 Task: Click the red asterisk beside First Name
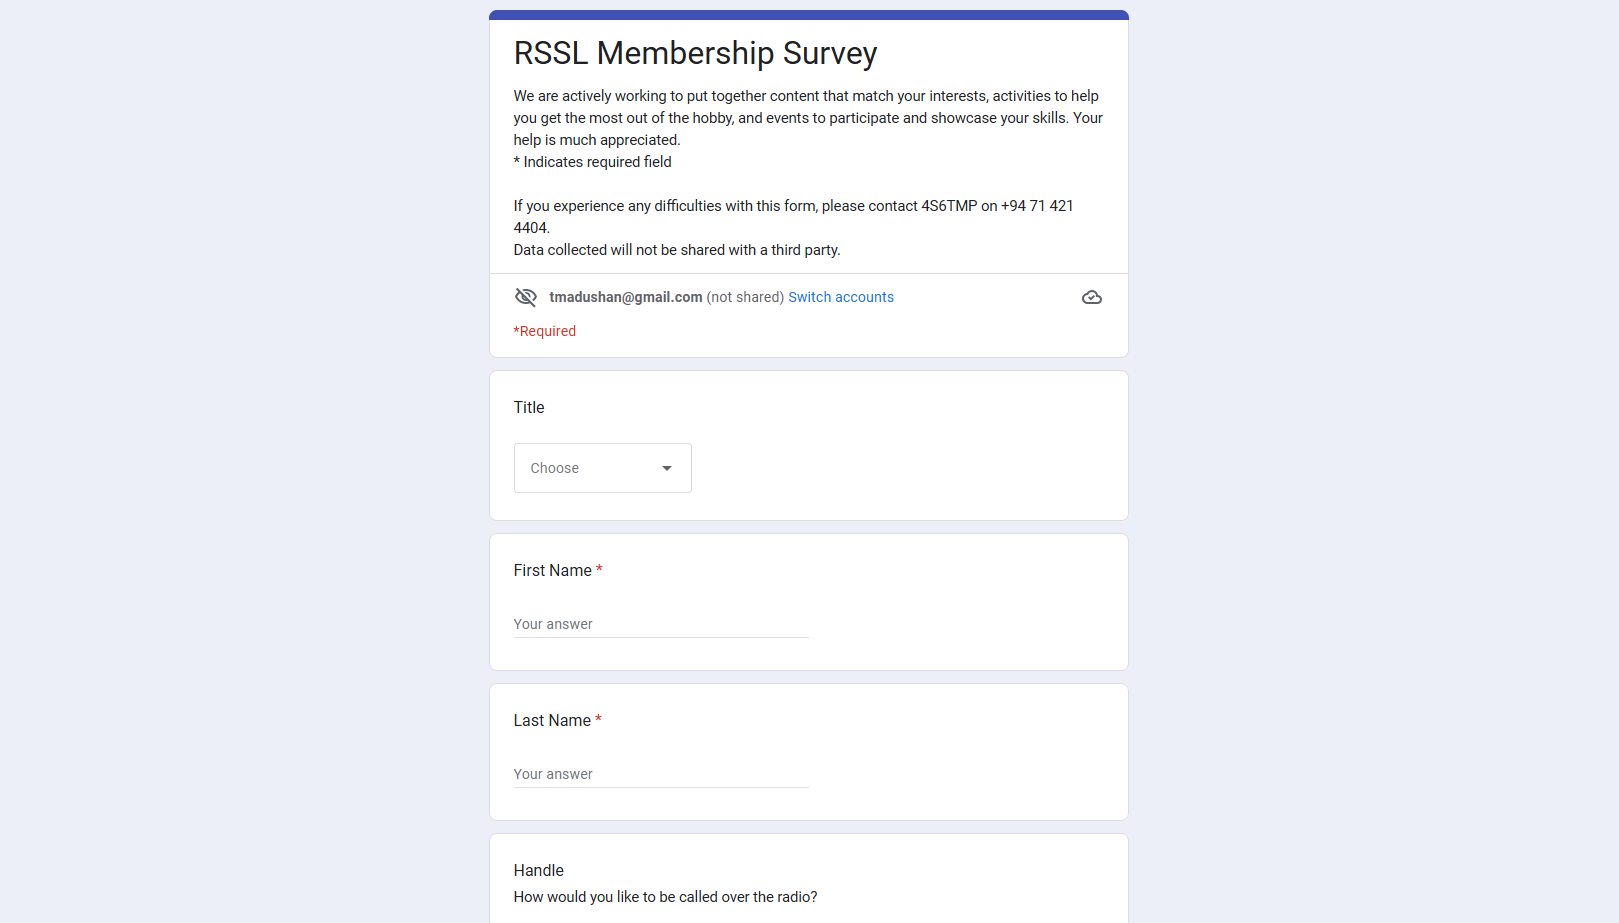pos(599,569)
